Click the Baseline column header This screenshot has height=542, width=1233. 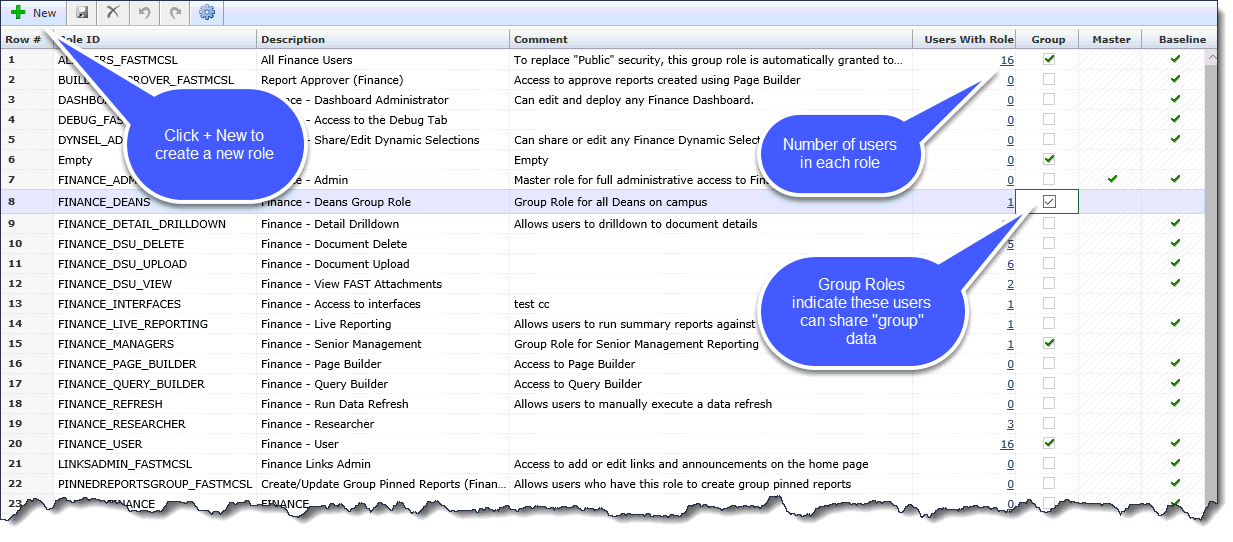coord(1181,40)
